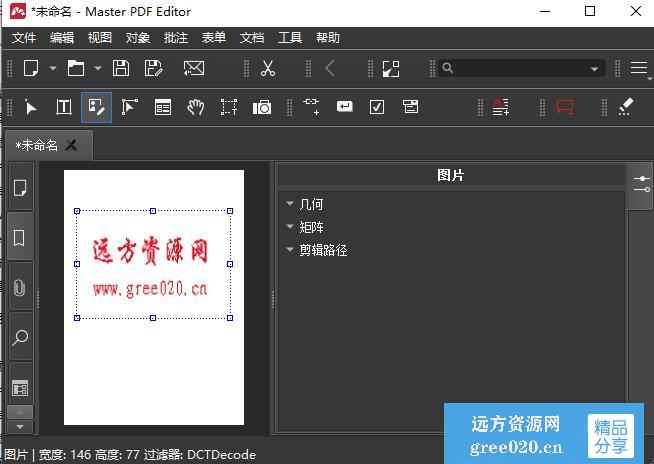Click the Save floppy disk icon
654x464 pixels.
[121, 68]
